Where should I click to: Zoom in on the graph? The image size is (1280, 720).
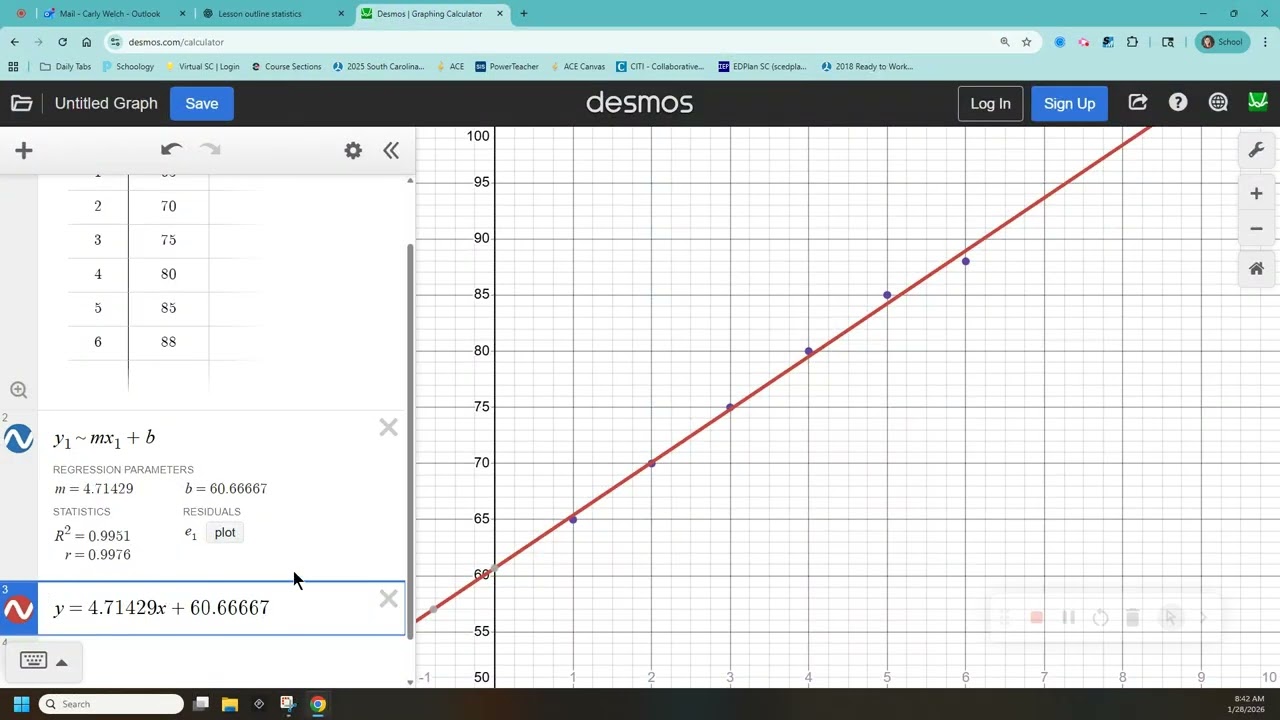pos(1256,194)
